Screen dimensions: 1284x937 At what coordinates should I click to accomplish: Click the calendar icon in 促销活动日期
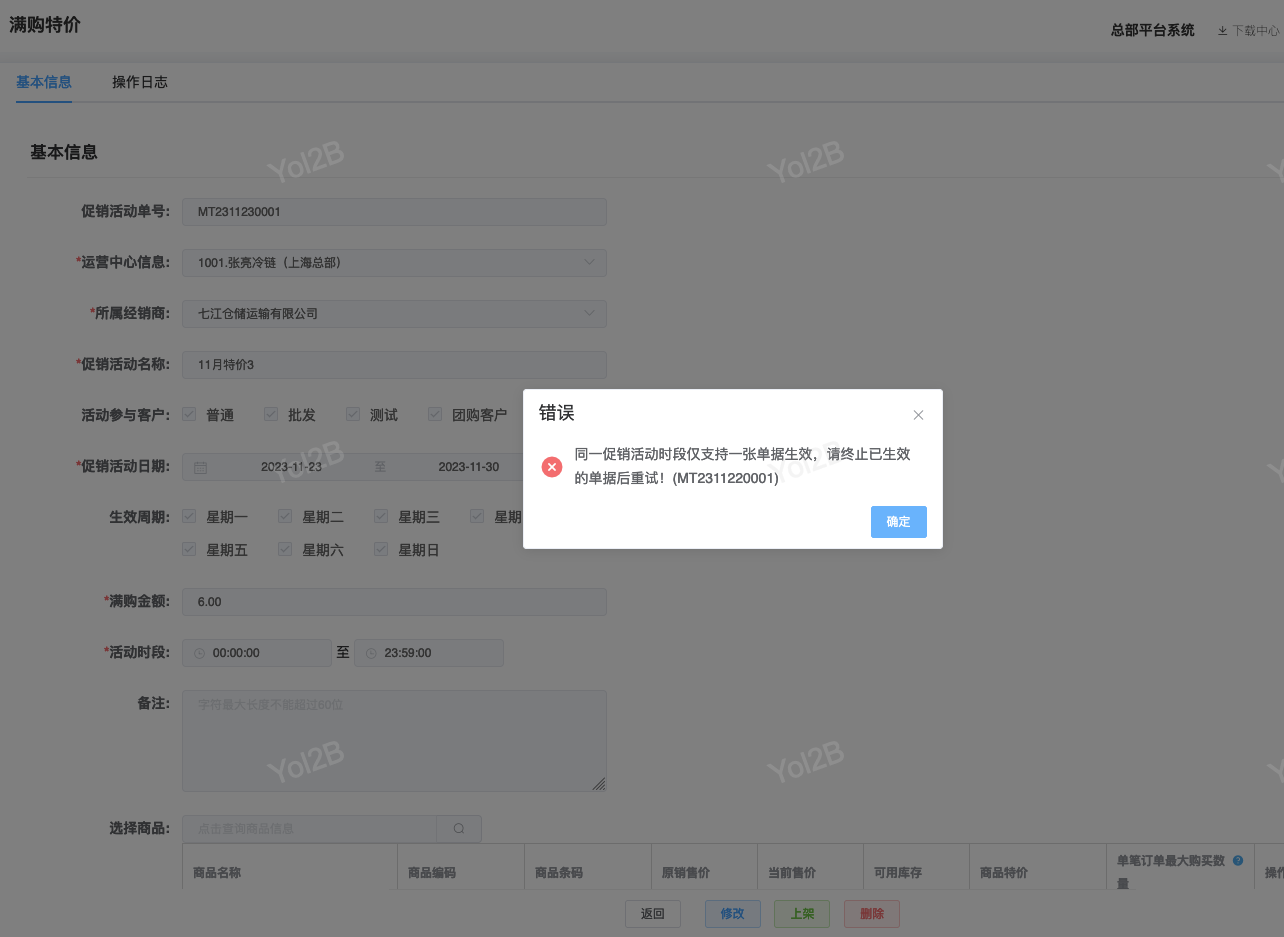click(200, 467)
